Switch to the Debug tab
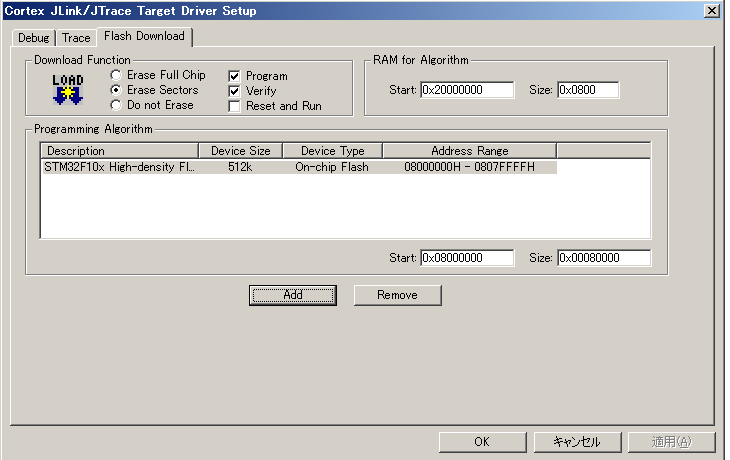This screenshot has height=460, width=730. click(34, 38)
